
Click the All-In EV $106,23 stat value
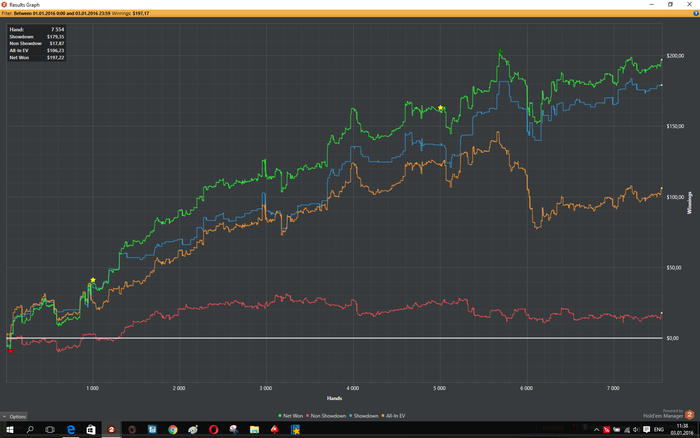point(55,50)
